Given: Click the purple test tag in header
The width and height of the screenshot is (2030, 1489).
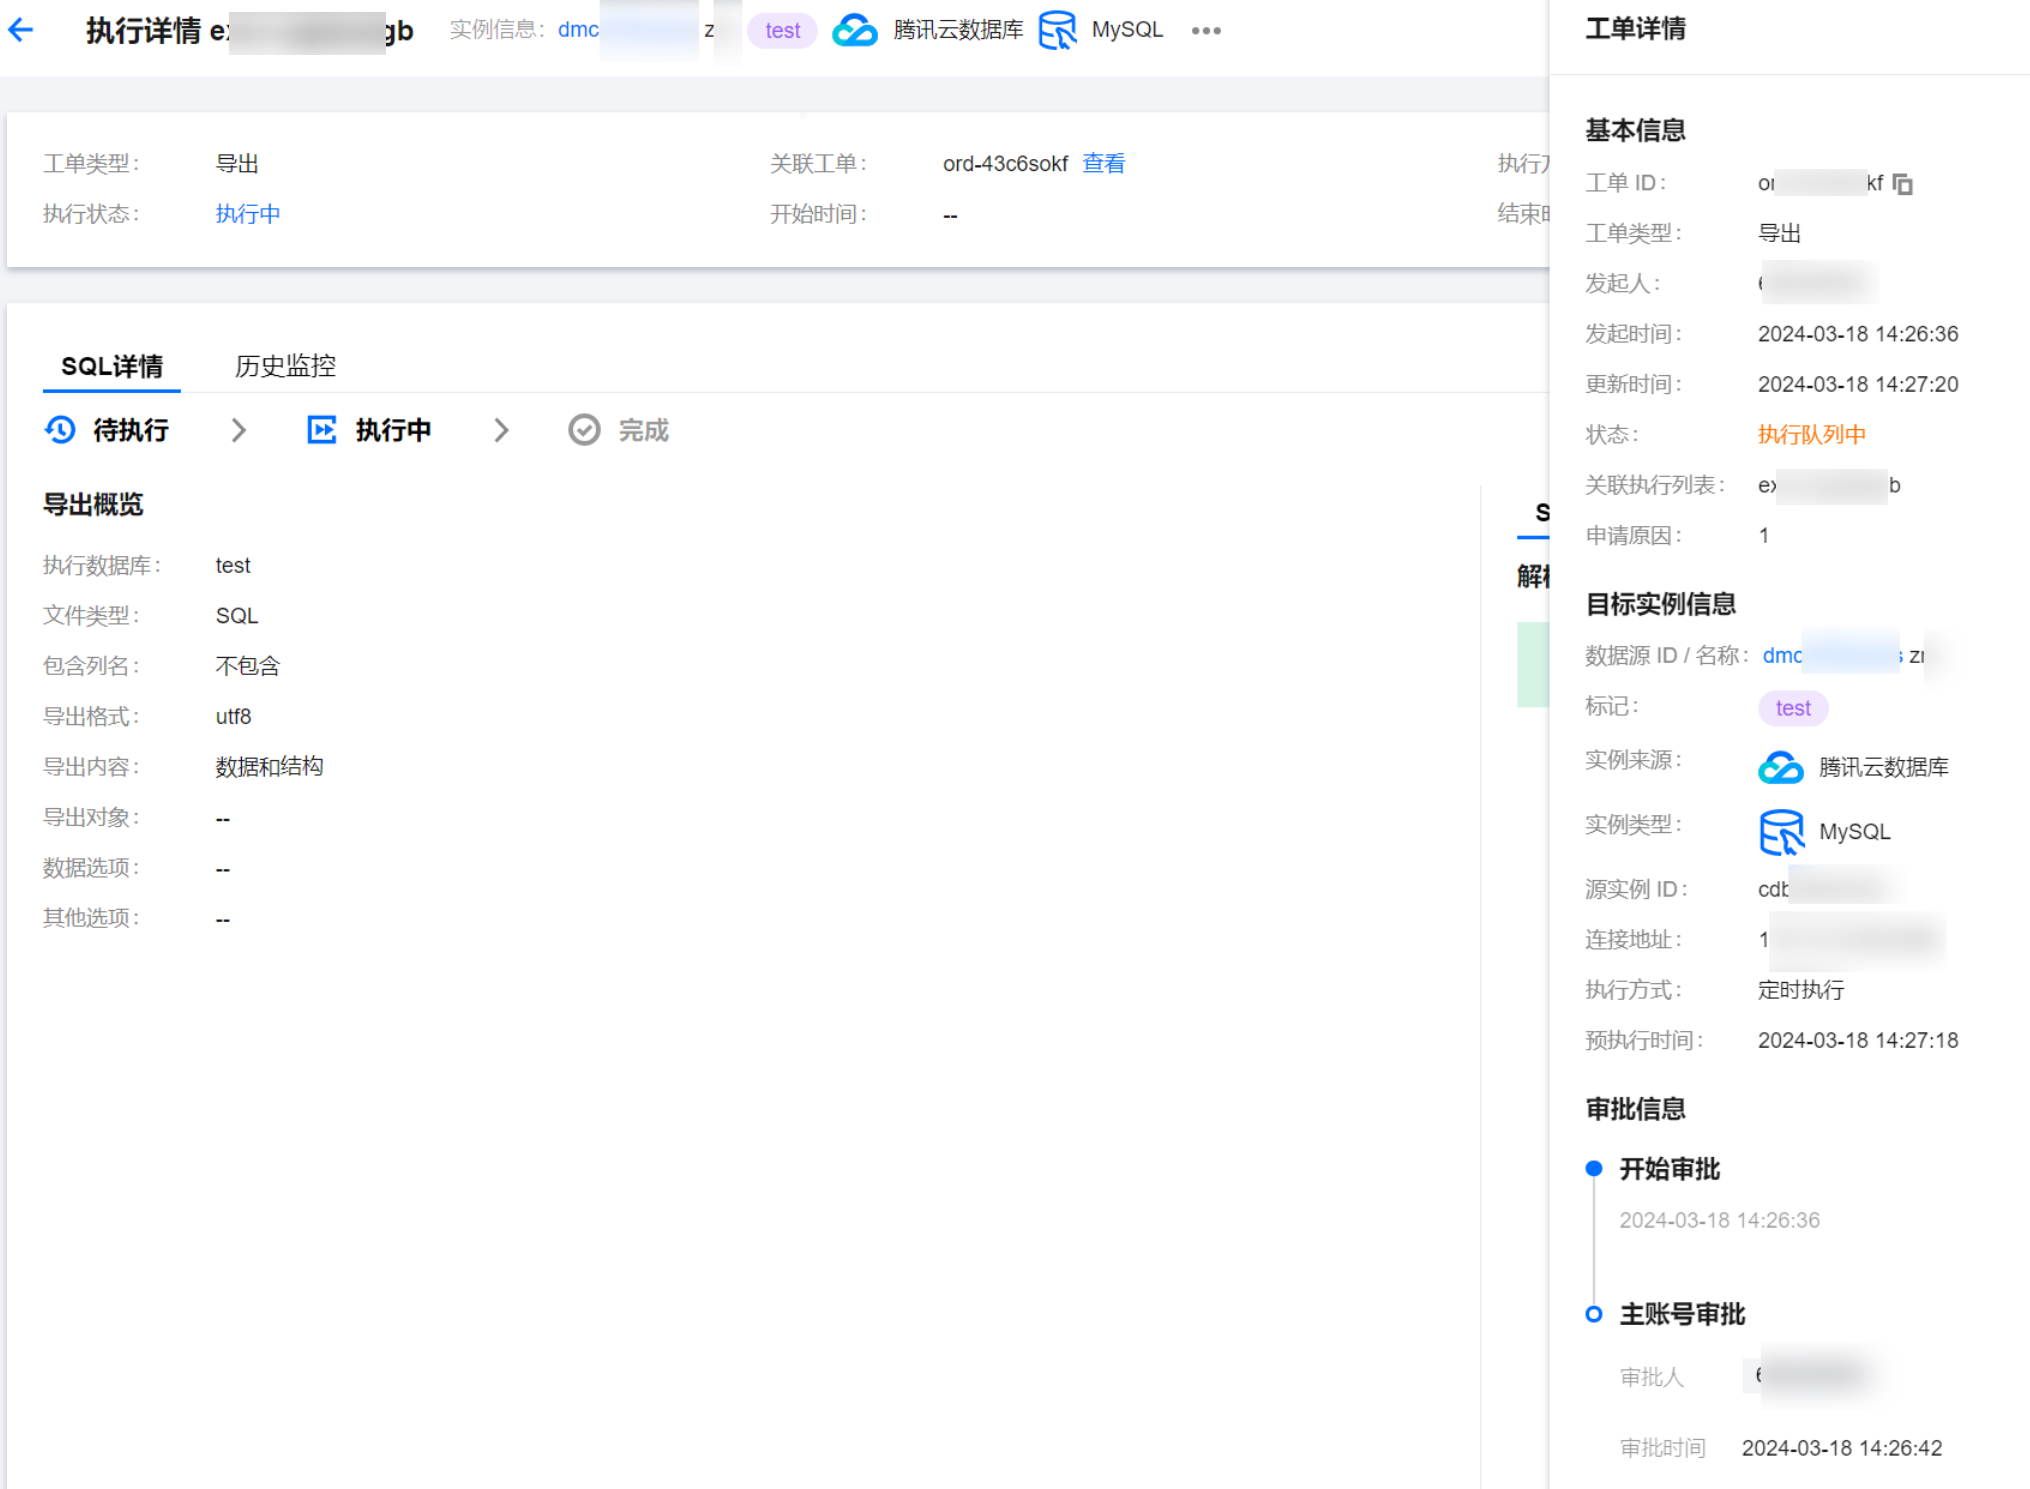Looking at the screenshot, I should 782,30.
